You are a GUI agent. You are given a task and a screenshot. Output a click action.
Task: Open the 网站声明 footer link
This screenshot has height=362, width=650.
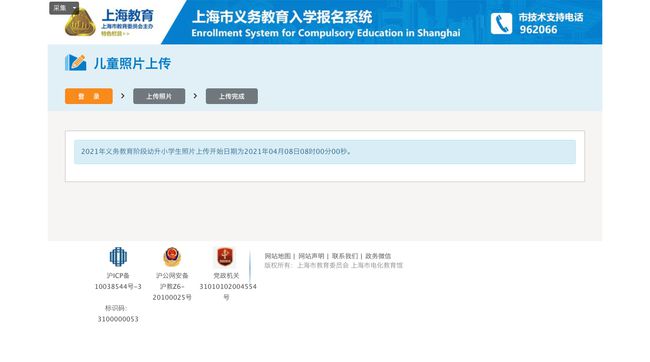click(x=311, y=256)
